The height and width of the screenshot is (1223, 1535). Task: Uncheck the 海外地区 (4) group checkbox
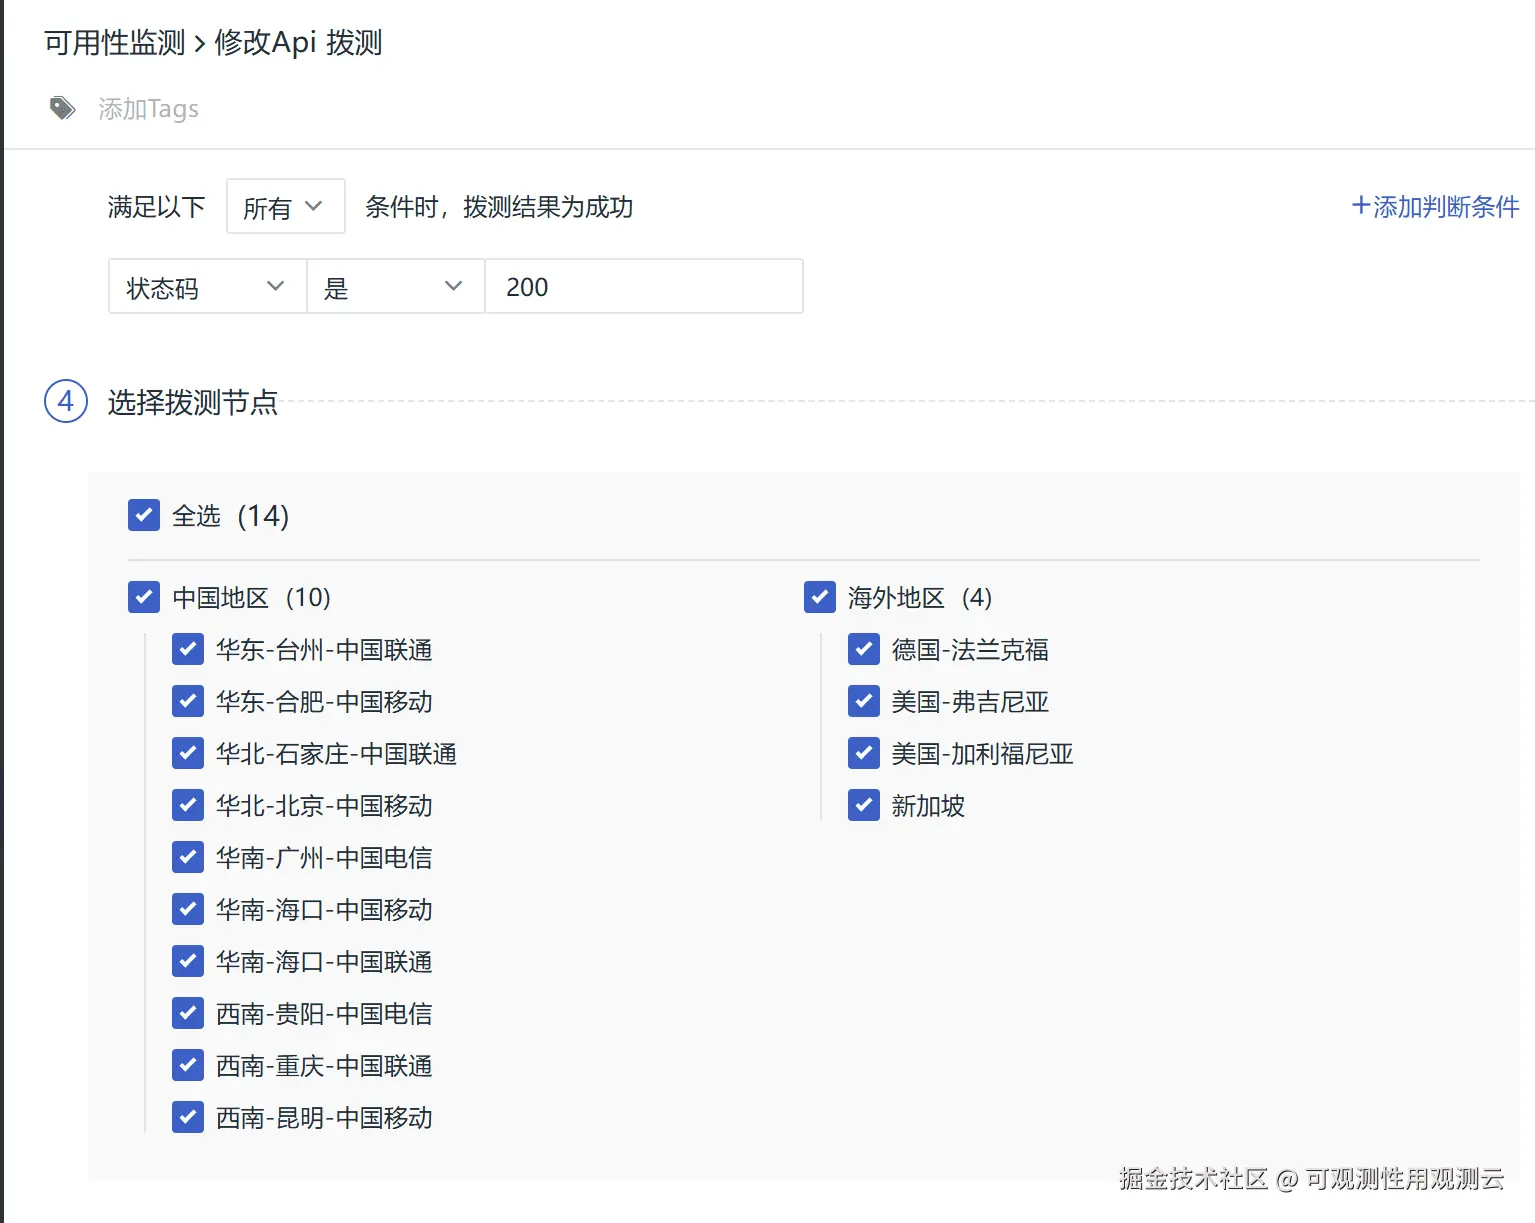pos(820,597)
